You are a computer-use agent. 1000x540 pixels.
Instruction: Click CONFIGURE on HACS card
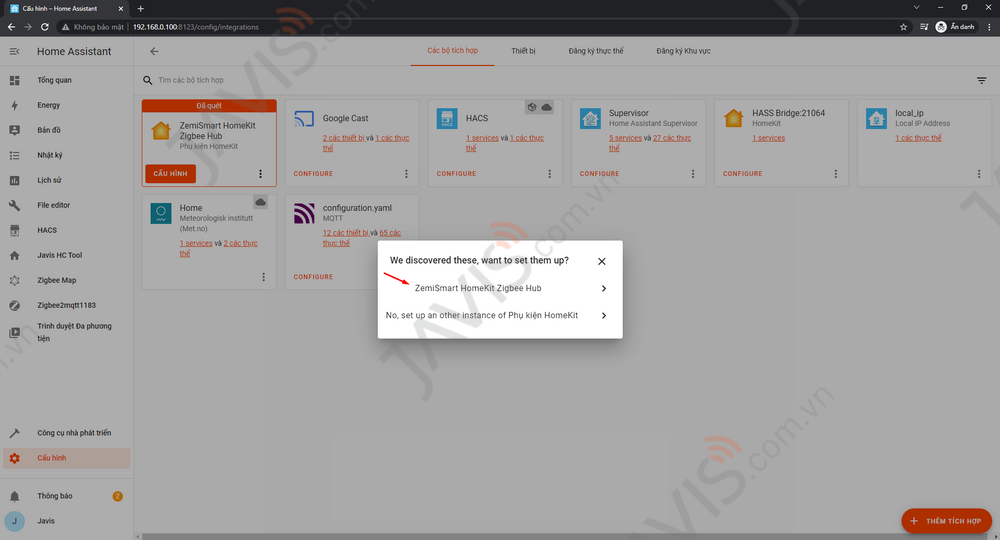point(456,173)
